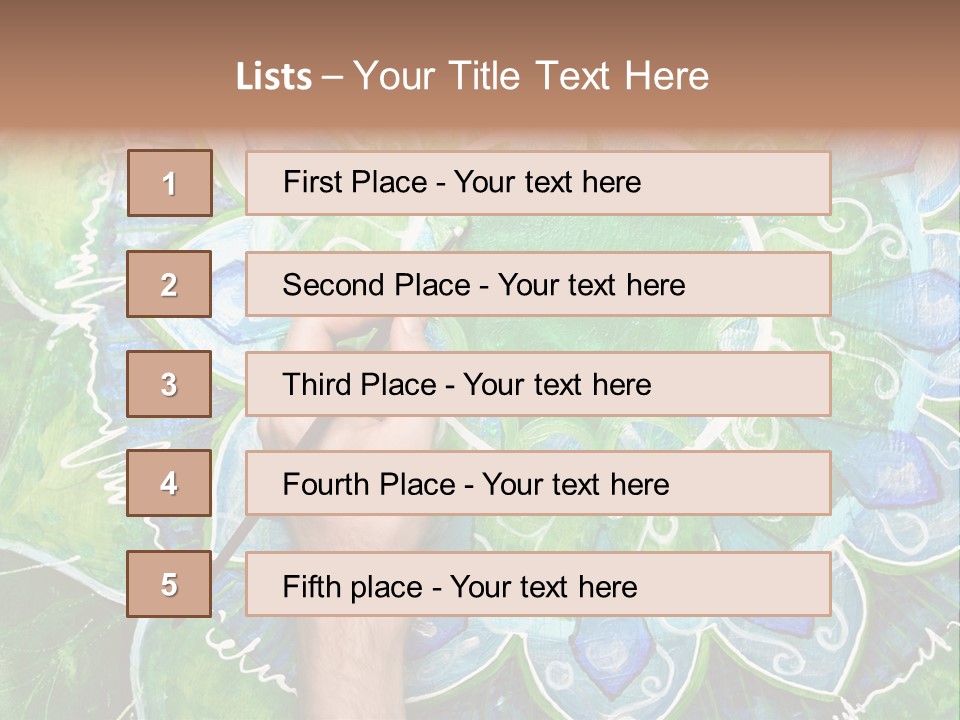
Task: Click the number 5 box
Action: (x=169, y=584)
